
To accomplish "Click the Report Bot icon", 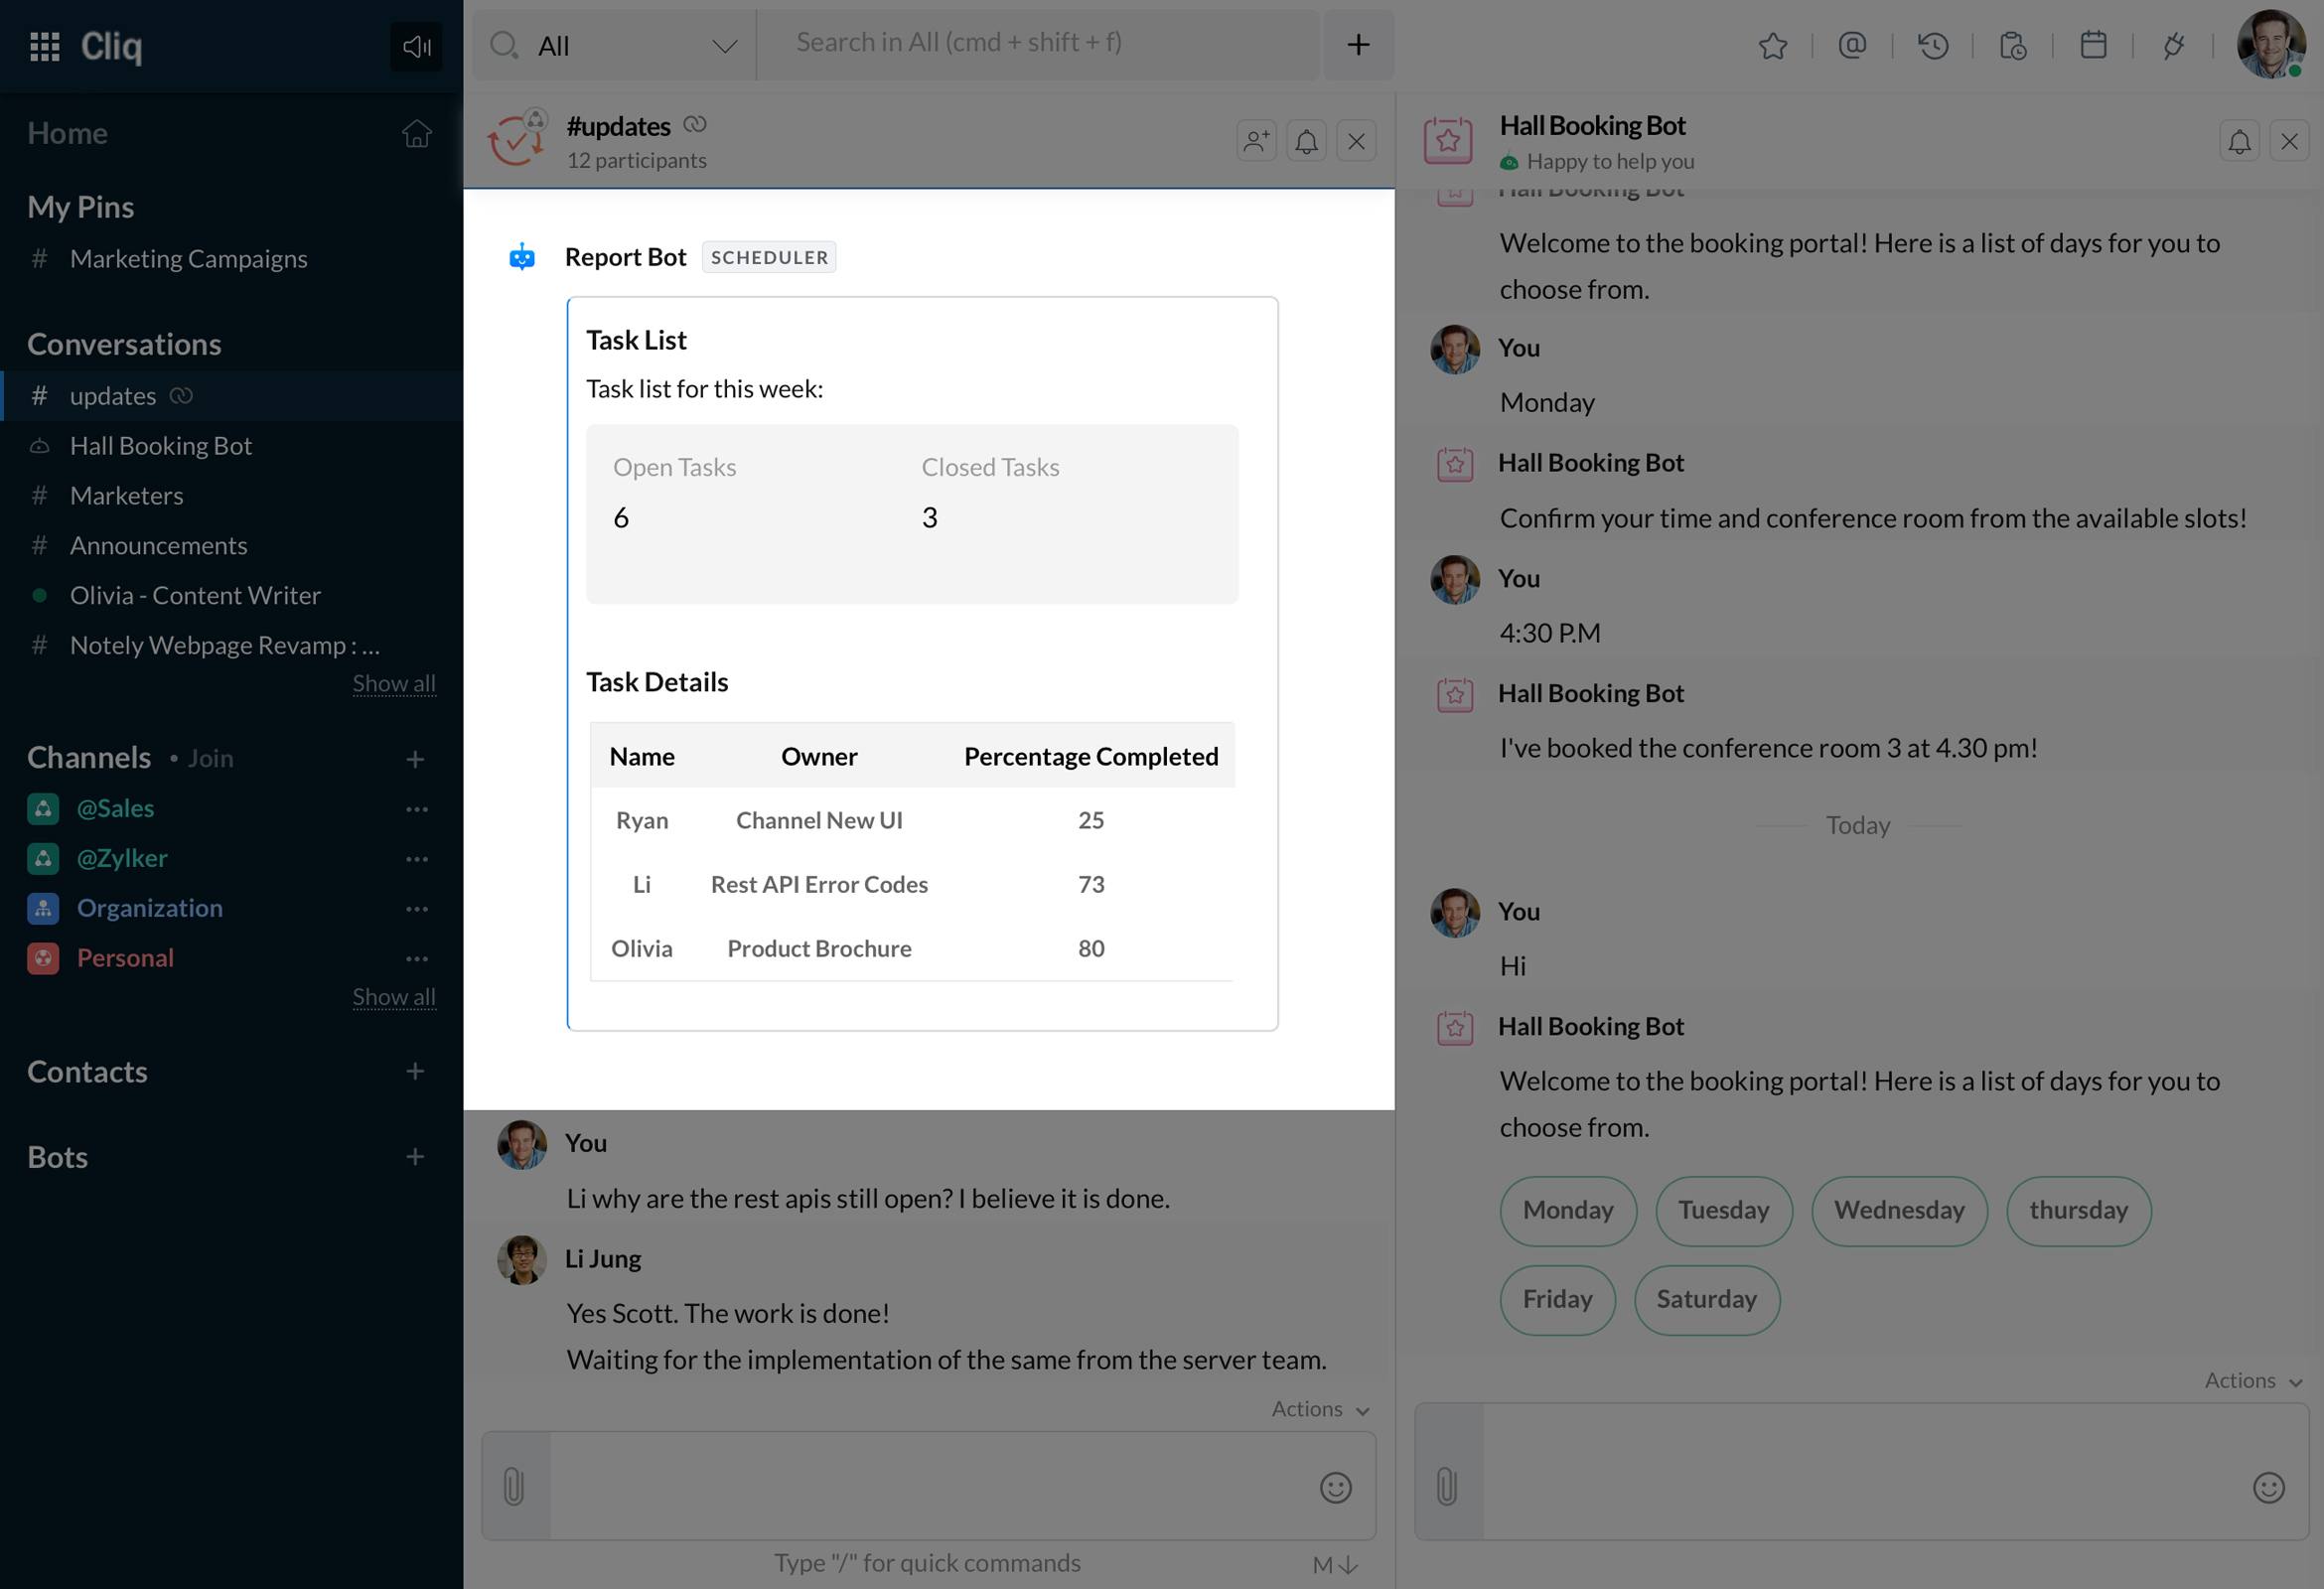I will [522, 257].
